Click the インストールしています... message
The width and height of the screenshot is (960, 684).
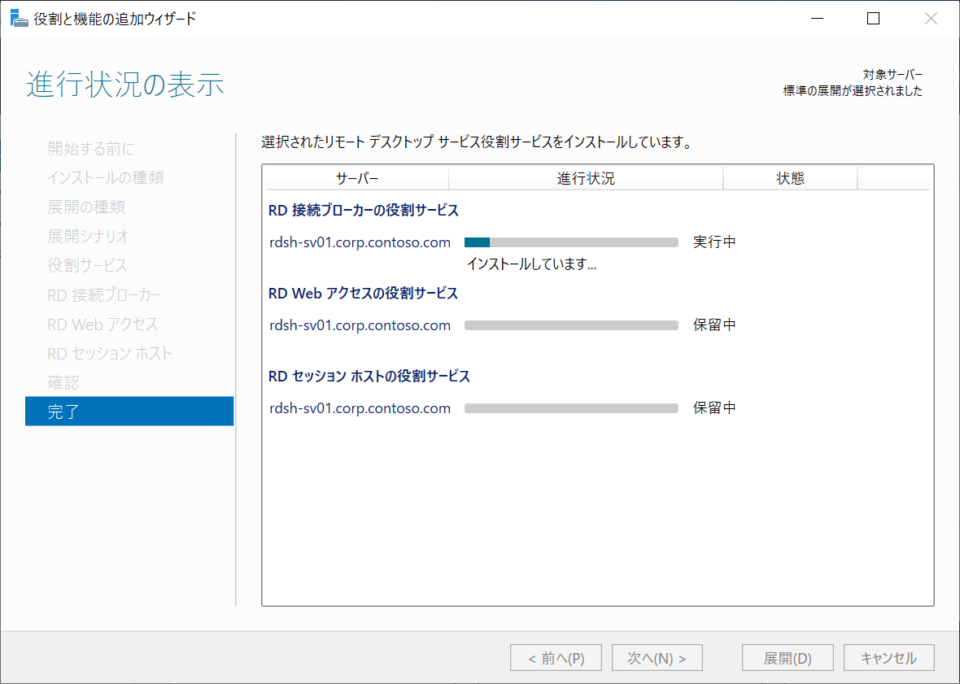pyautogui.click(x=531, y=264)
